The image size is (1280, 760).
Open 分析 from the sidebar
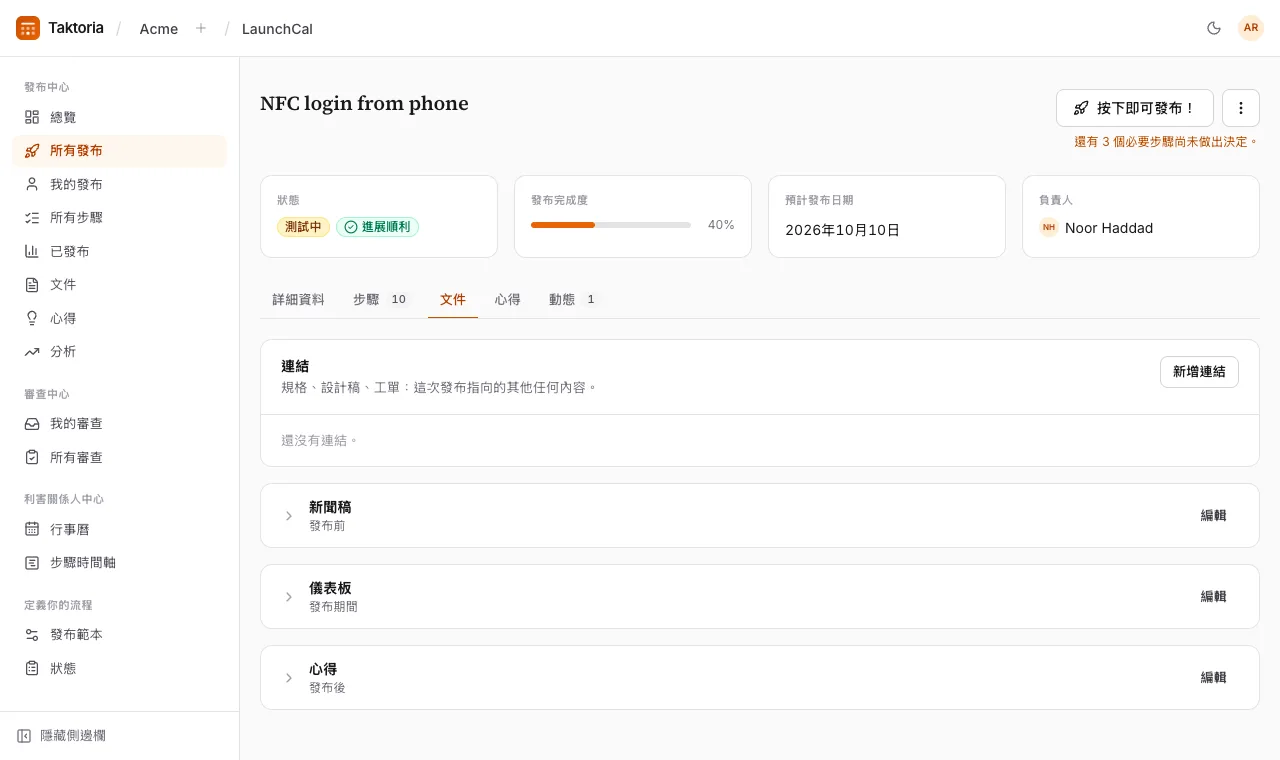pos(120,352)
